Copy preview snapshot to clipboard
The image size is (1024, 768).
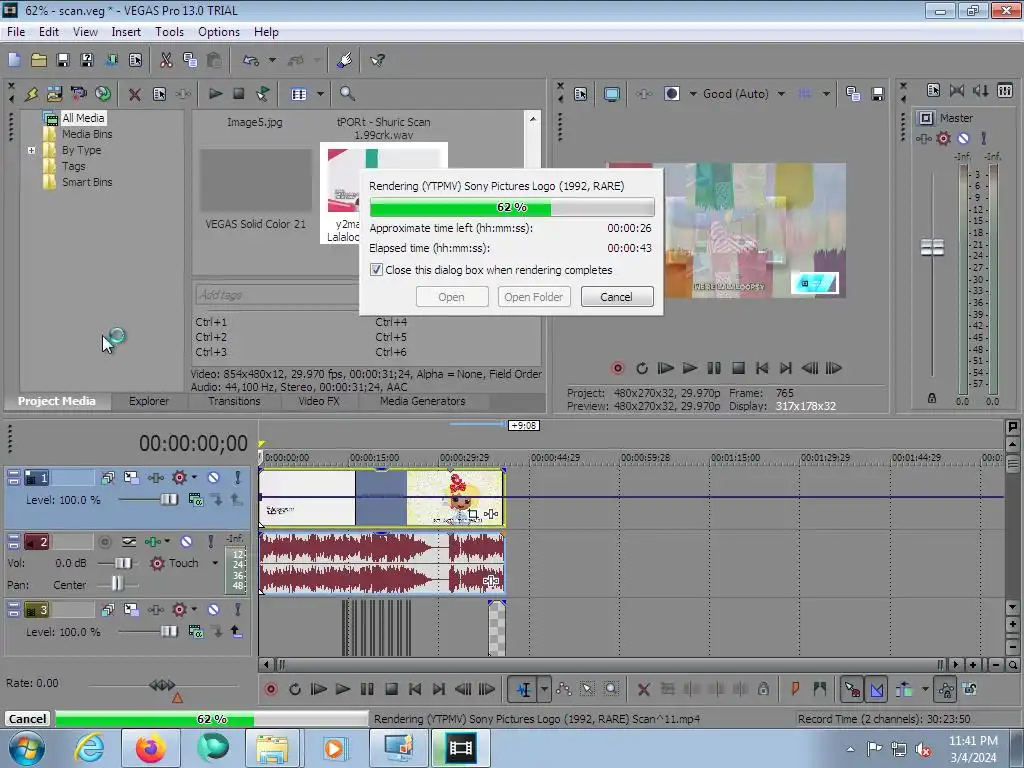coord(853,94)
